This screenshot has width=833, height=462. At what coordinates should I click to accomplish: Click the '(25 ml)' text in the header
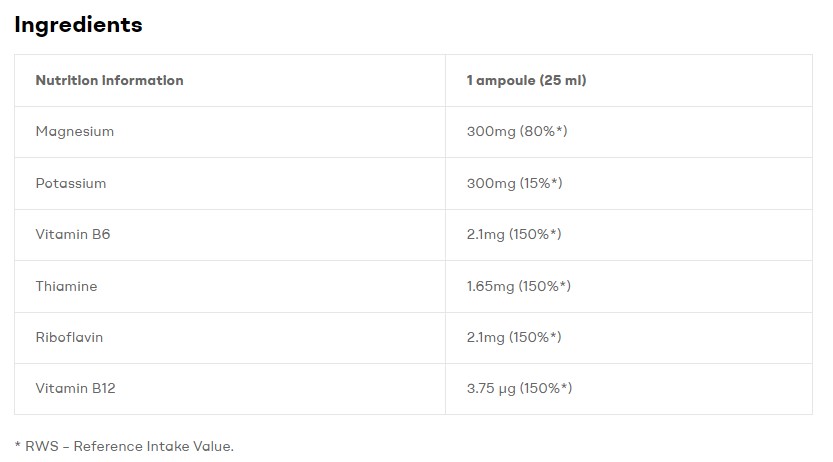(563, 80)
